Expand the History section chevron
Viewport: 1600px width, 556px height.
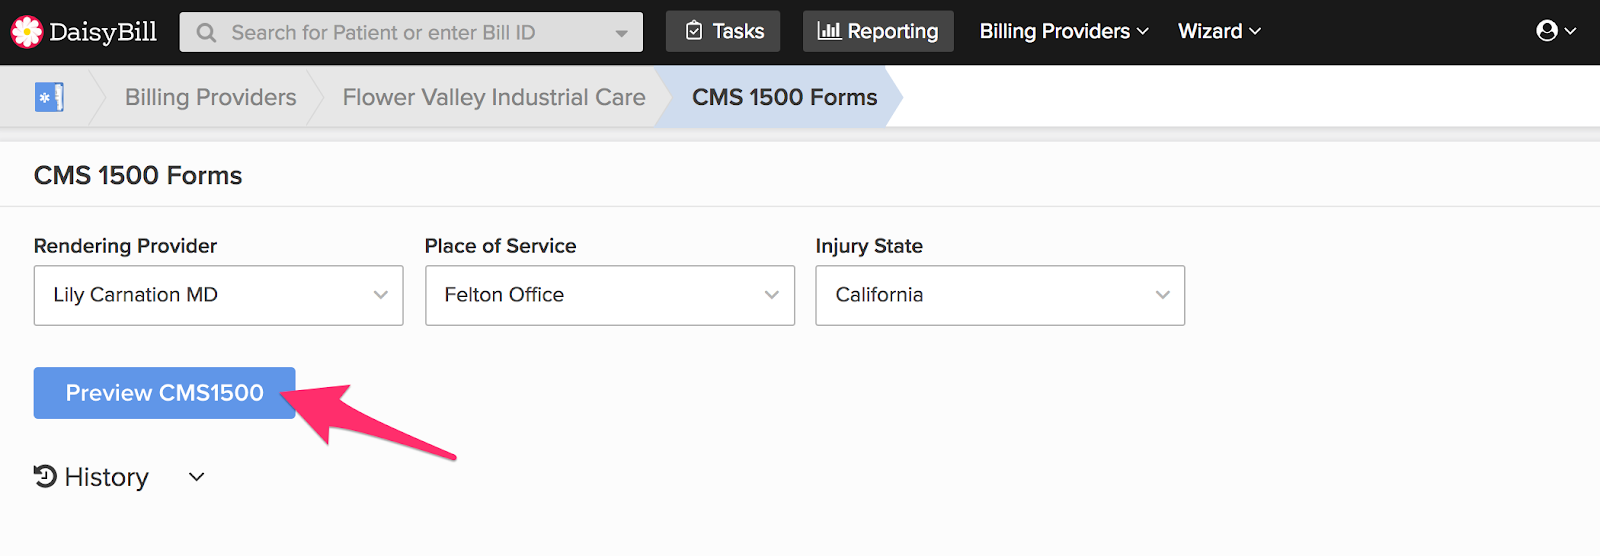[197, 477]
